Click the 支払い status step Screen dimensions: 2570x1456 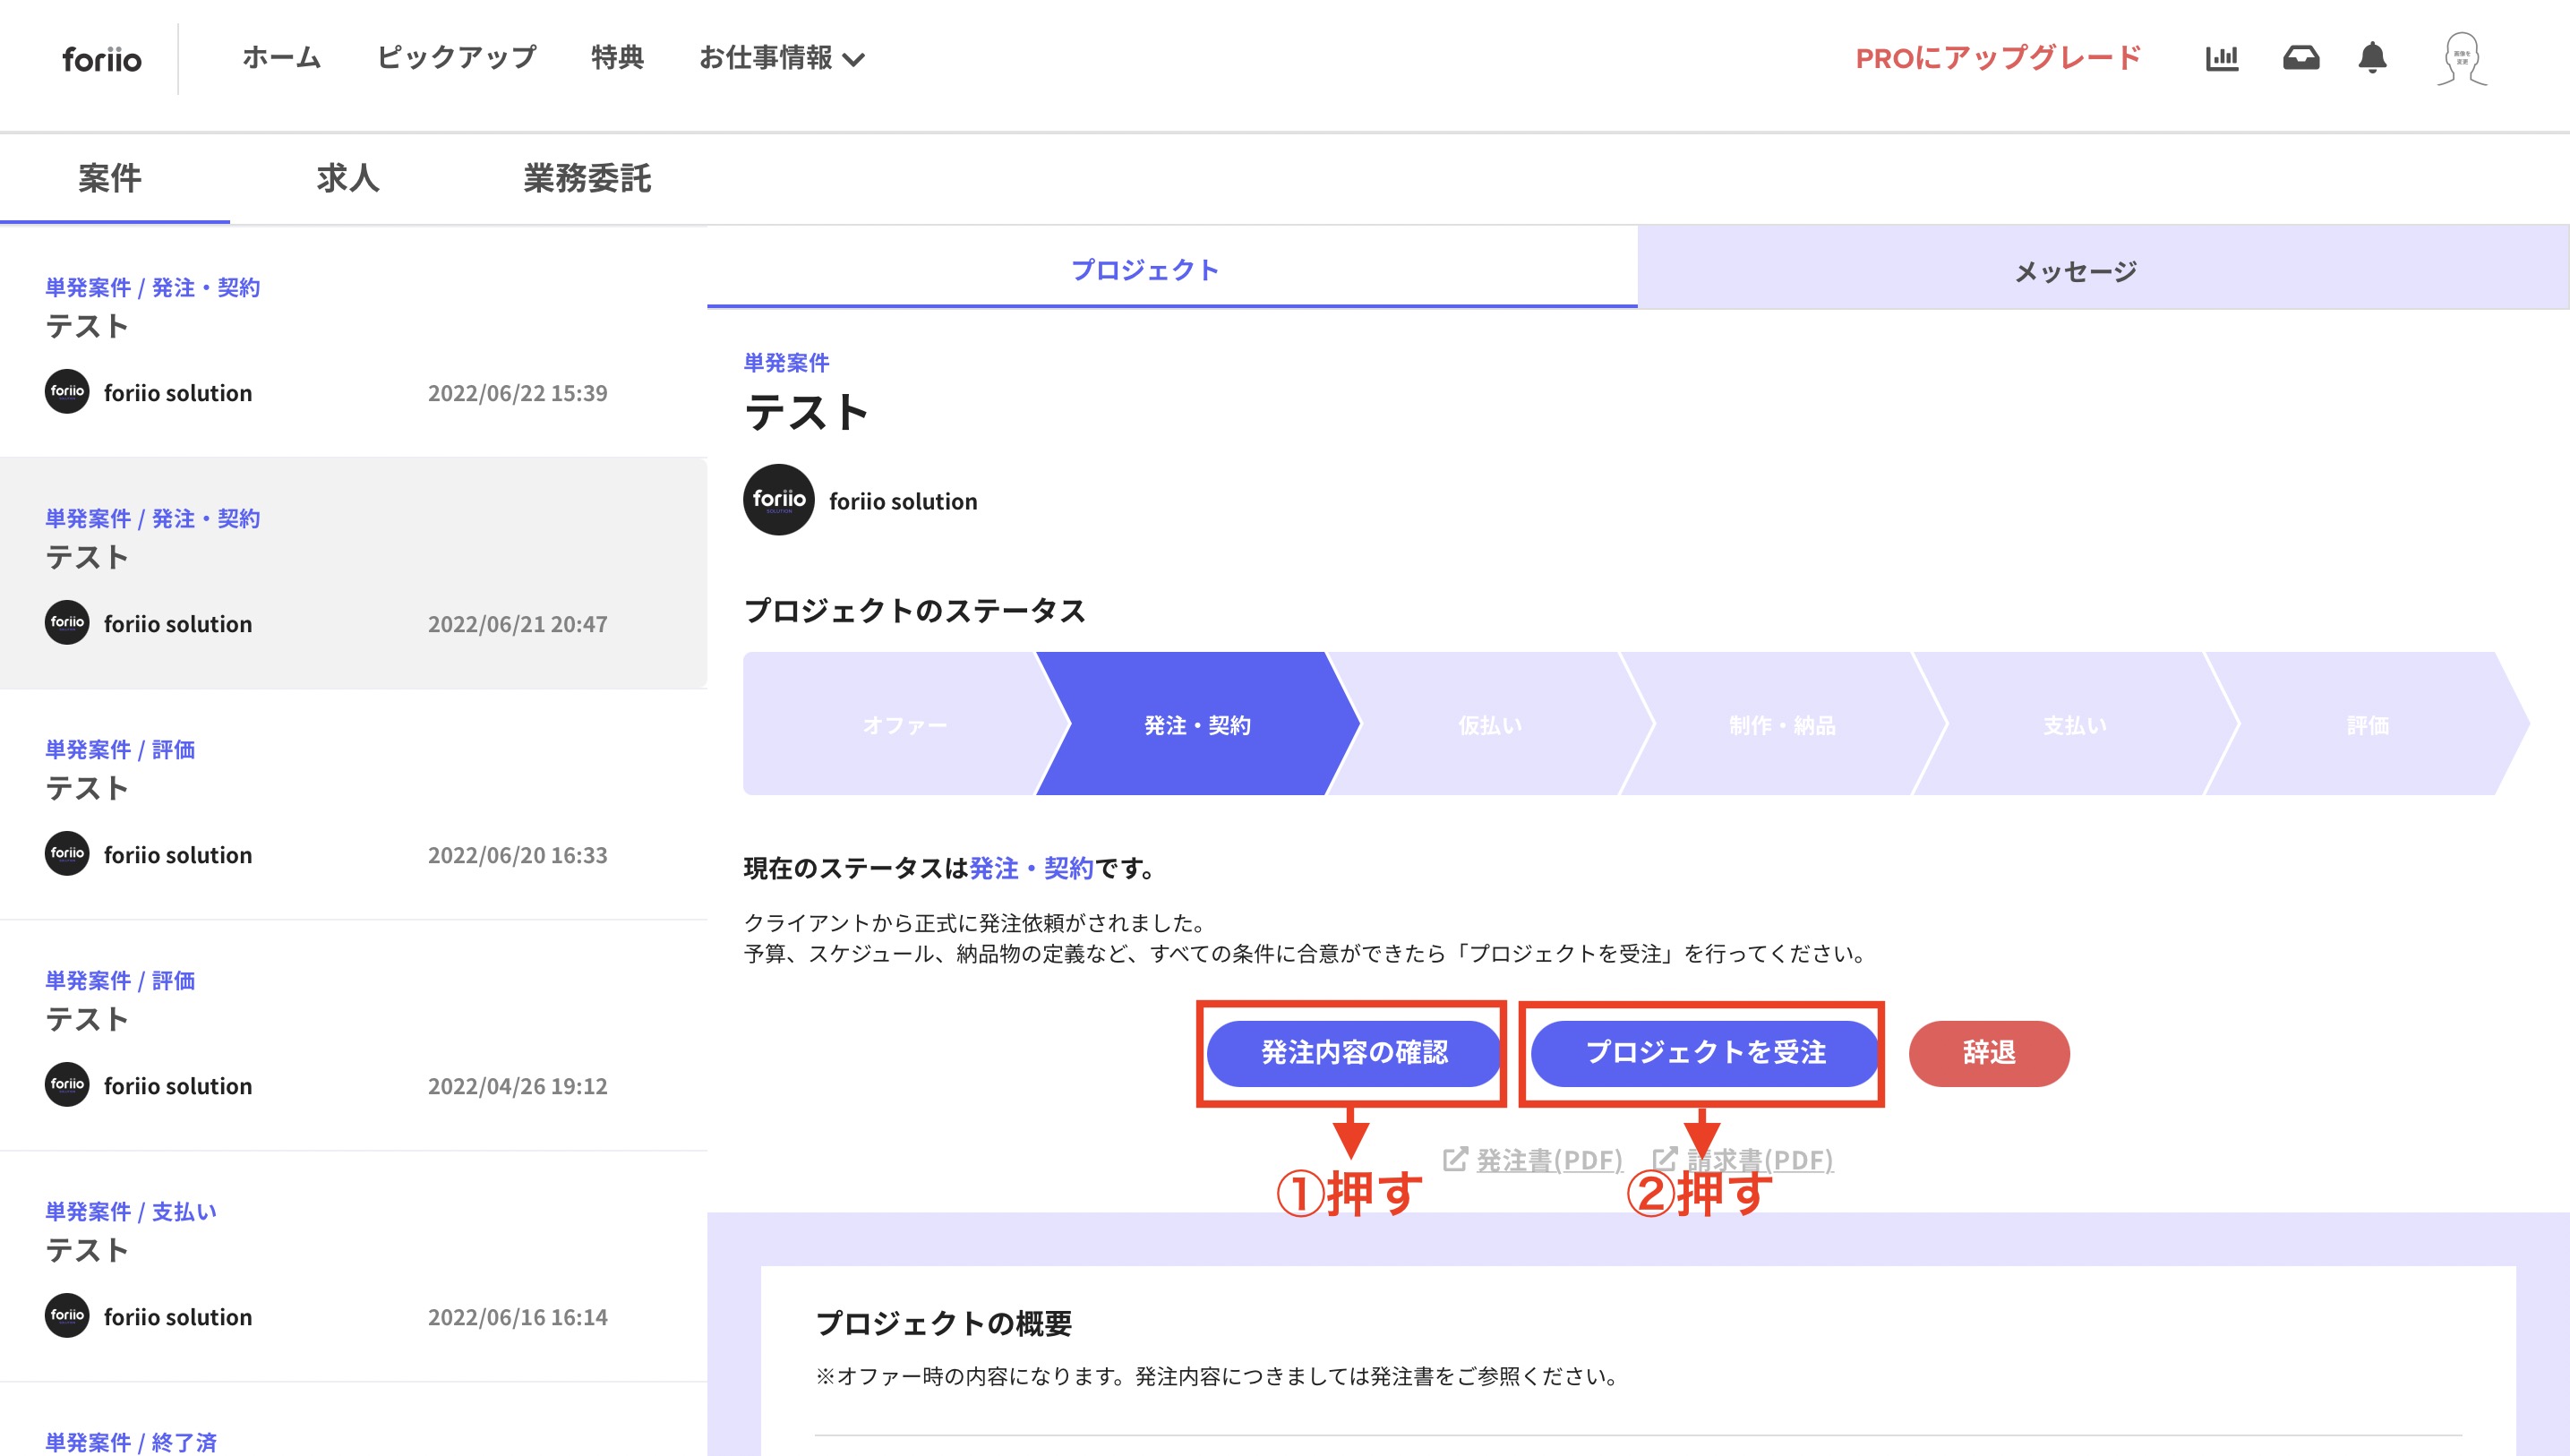click(x=2075, y=724)
